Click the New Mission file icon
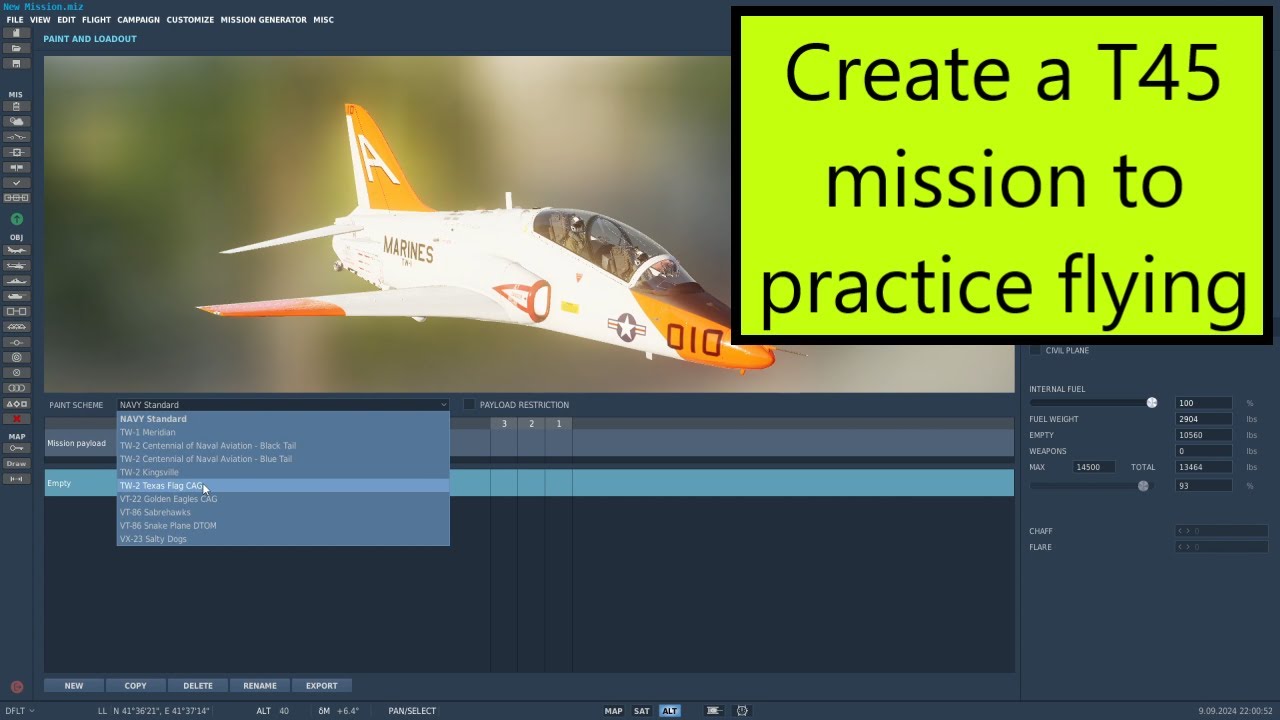This screenshot has height=720, width=1280. [x=16, y=33]
